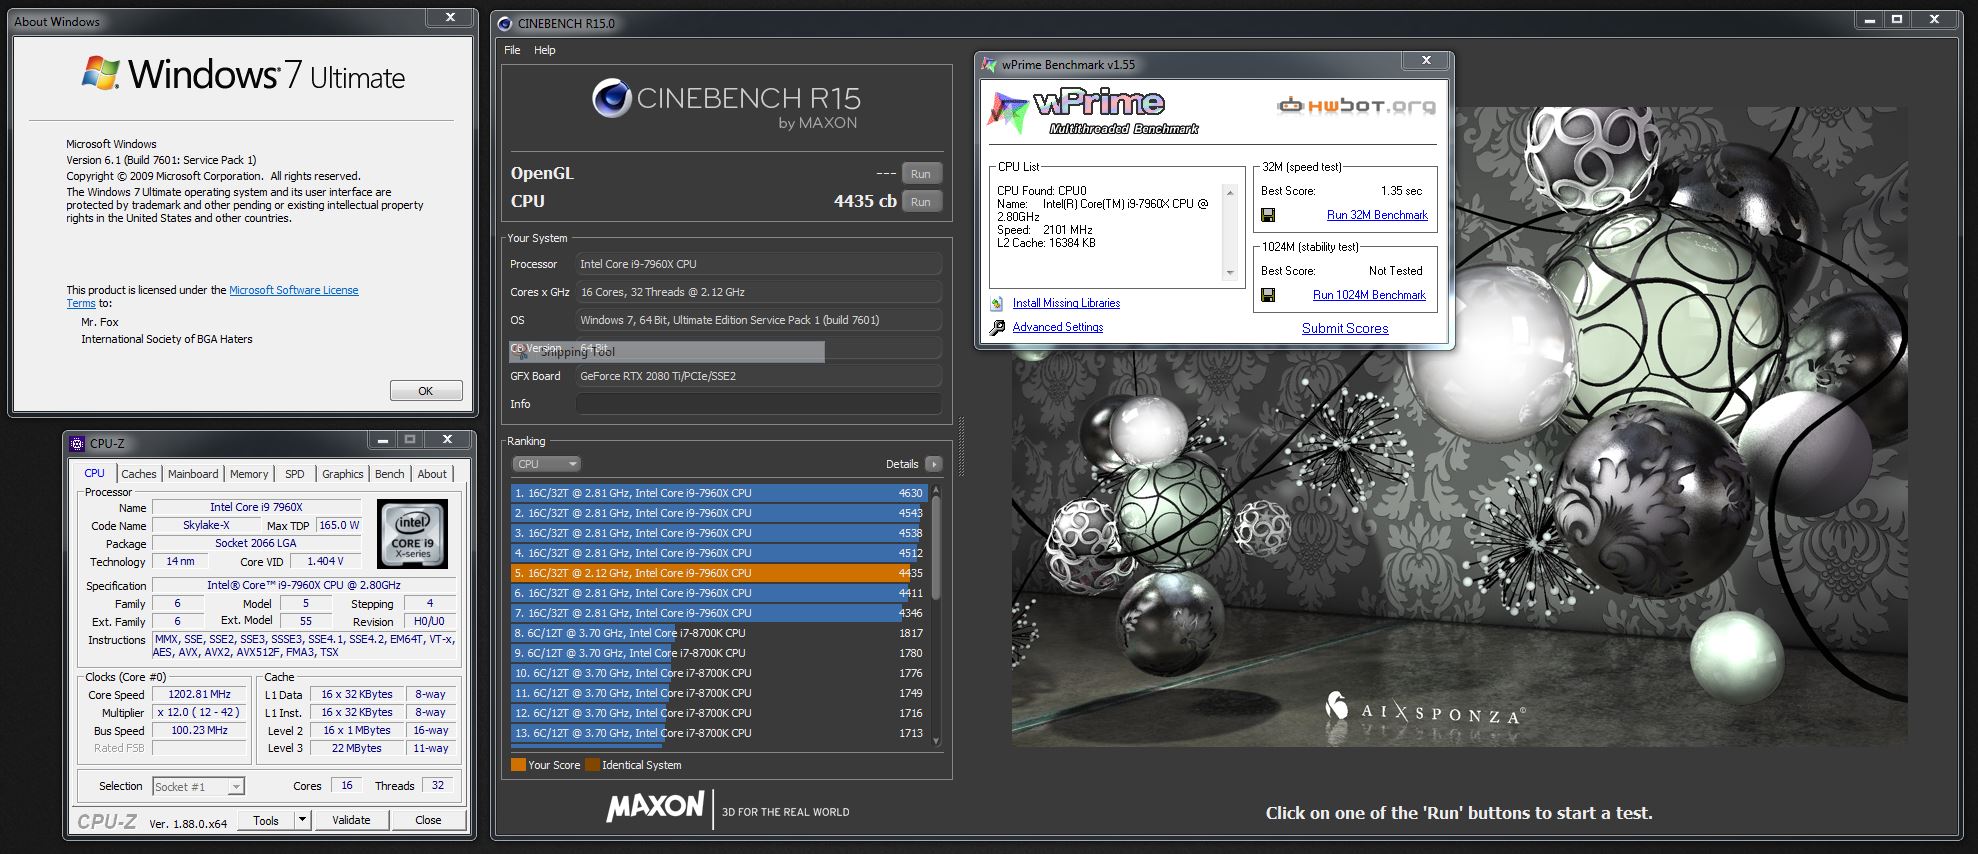Screen dimensions: 1978x854
Task: Click the wPrime CPU List scrollbar down arrow
Action: [1230, 273]
